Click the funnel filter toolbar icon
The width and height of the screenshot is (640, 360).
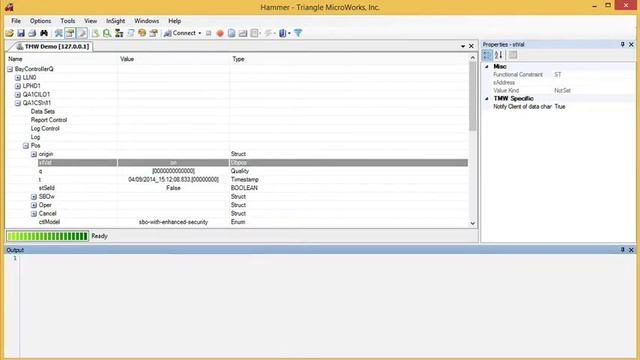(x=298, y=33)
